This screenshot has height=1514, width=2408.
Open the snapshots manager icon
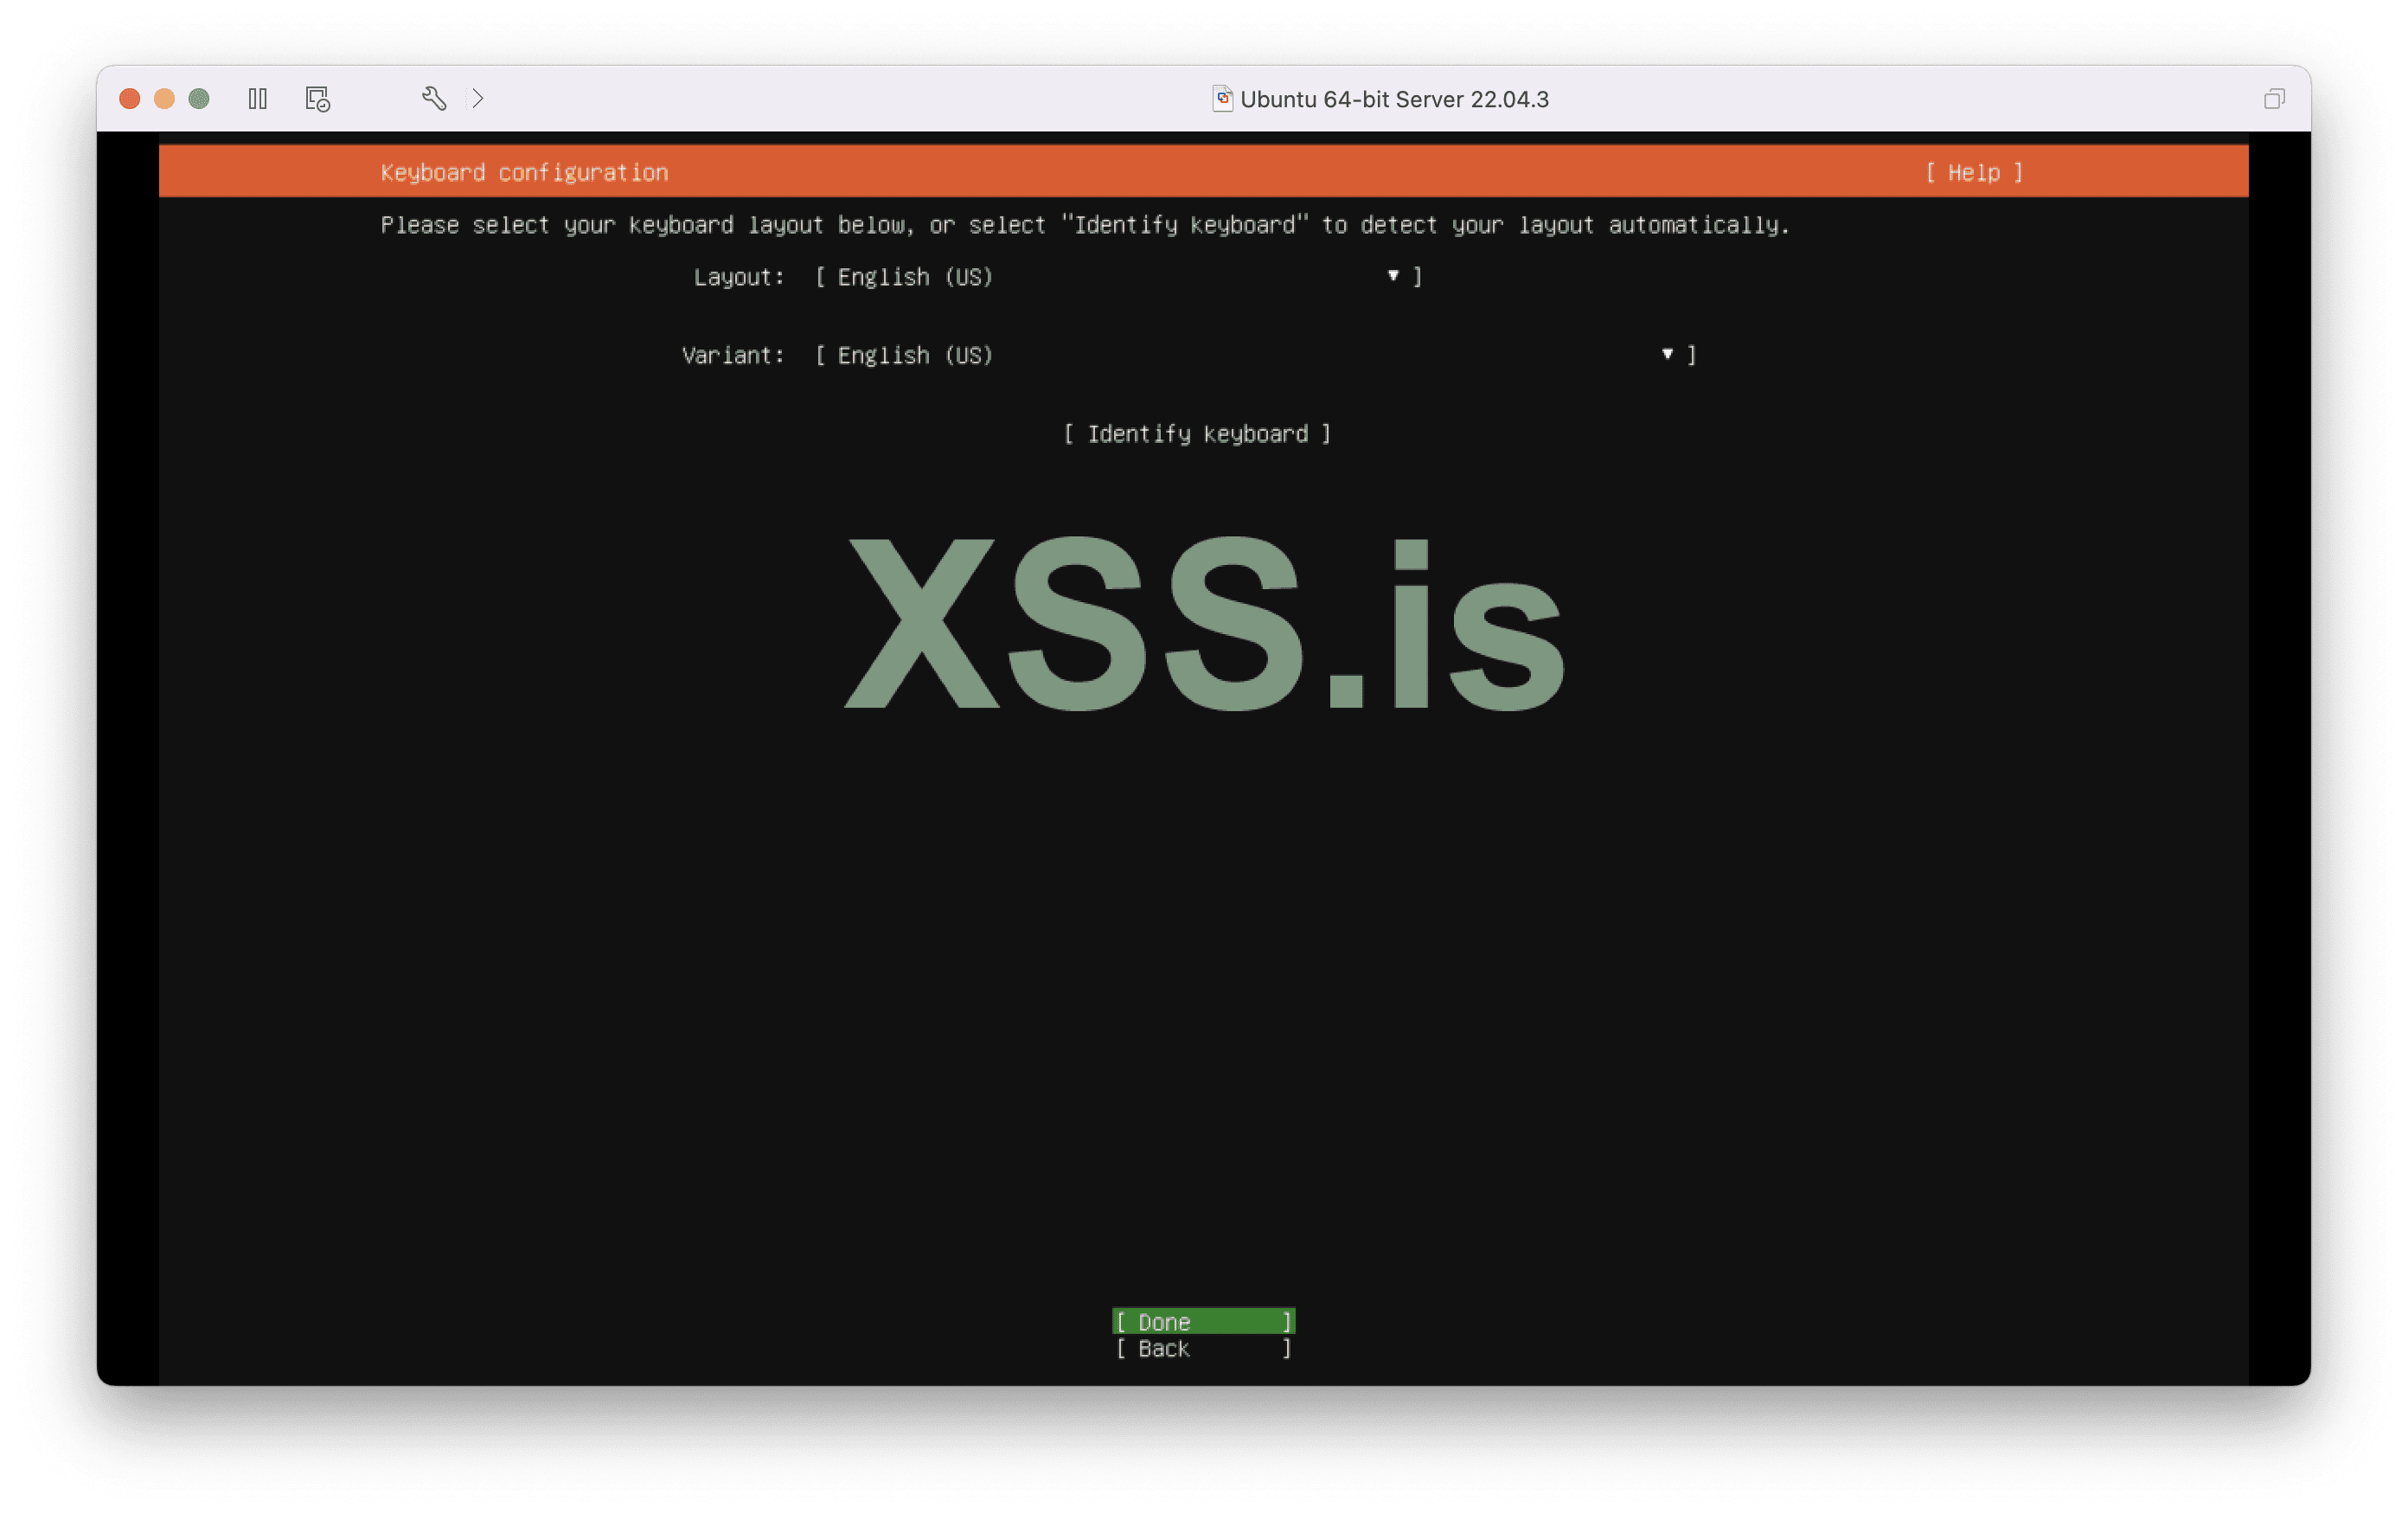(x=317, y=99)
